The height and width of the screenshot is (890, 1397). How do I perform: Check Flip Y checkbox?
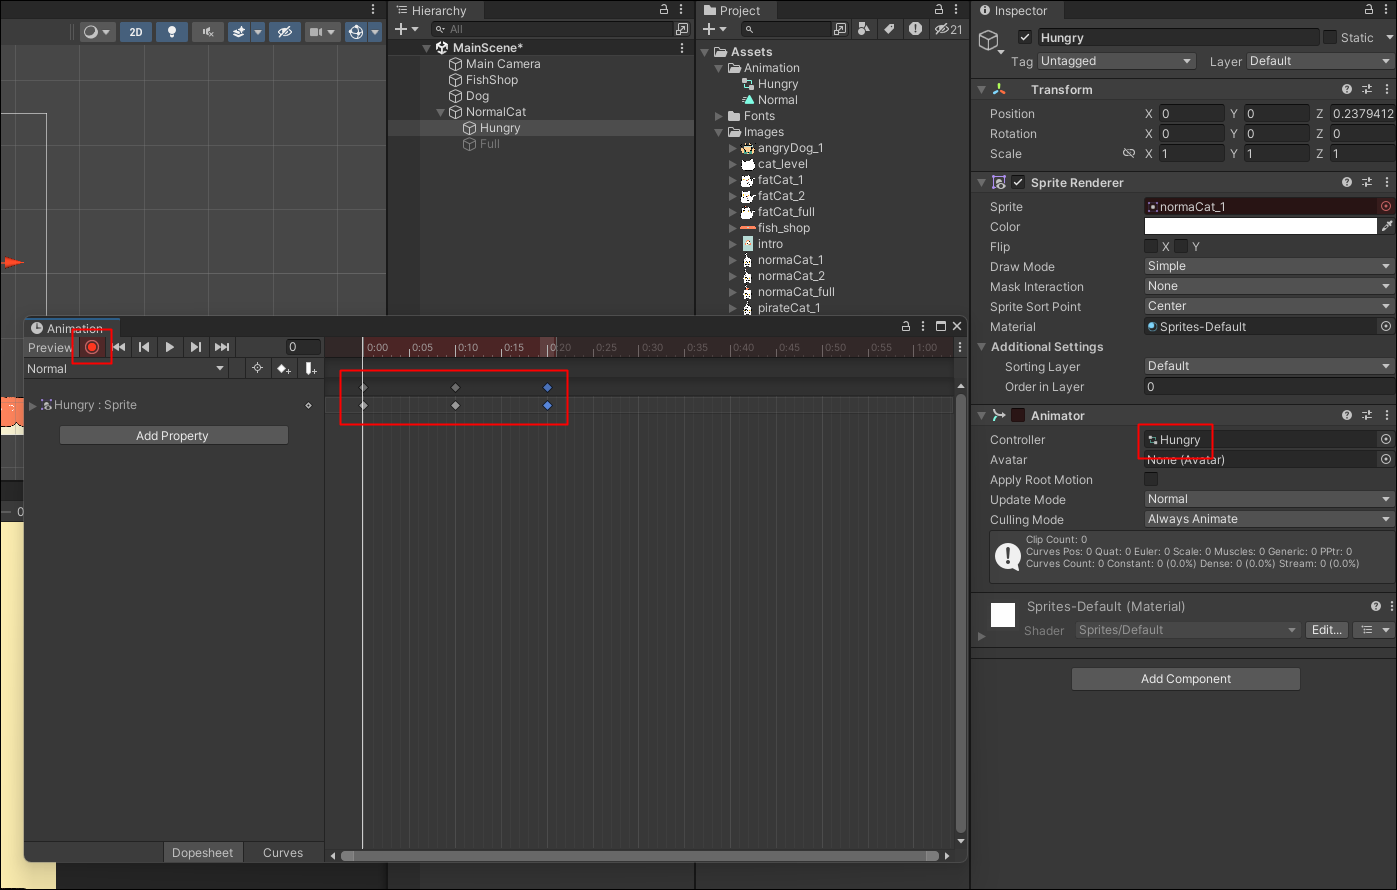1181,246
